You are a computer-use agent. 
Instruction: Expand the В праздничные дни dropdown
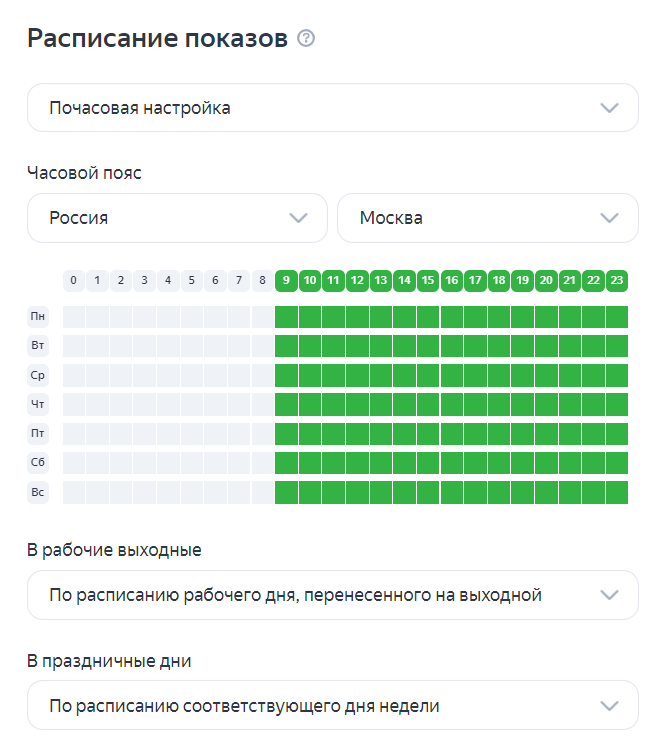333,705
